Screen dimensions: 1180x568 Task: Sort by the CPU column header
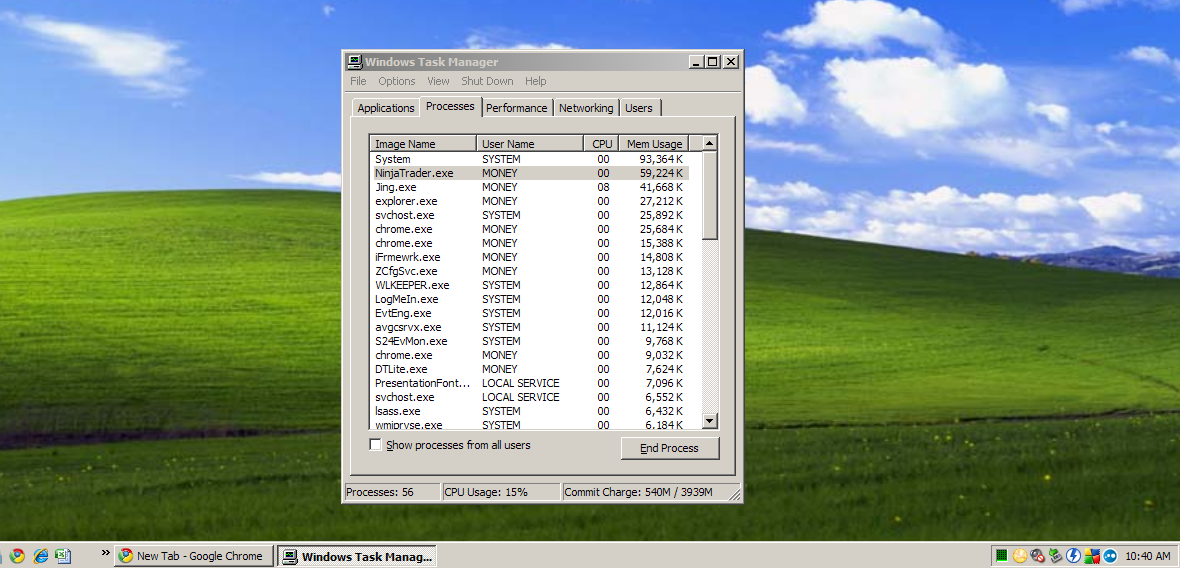click(601, 144)
